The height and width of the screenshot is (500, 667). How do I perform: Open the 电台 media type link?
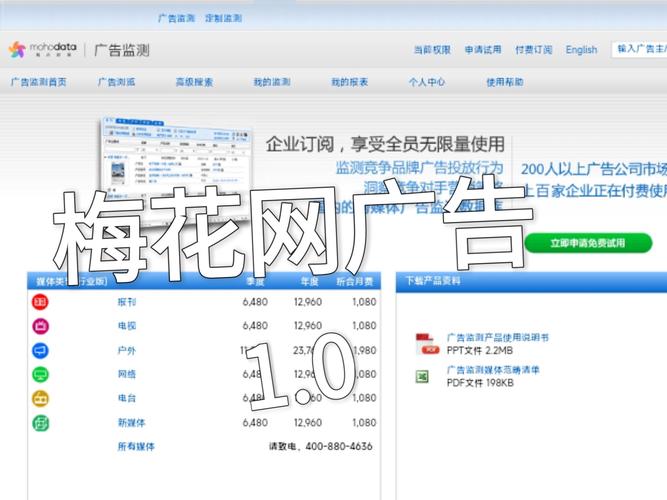127,398
